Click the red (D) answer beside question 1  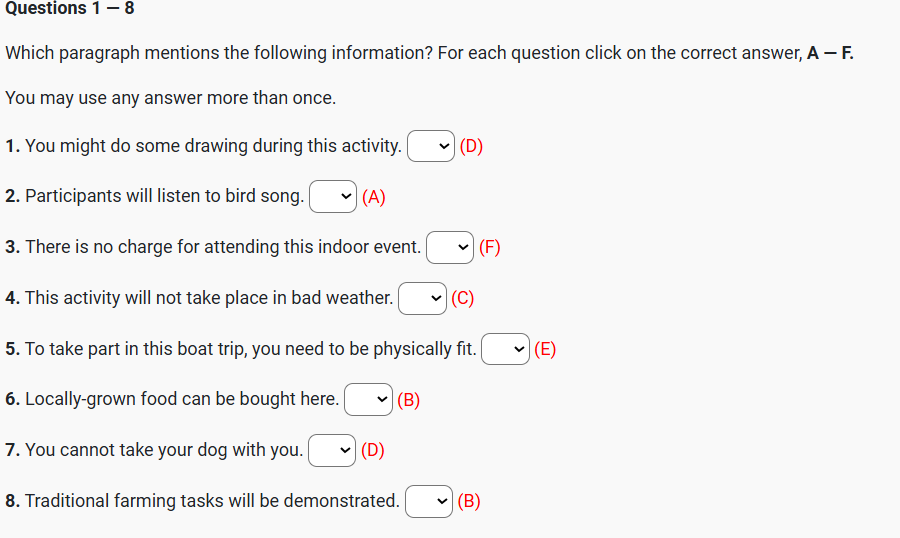pos(471,146)
